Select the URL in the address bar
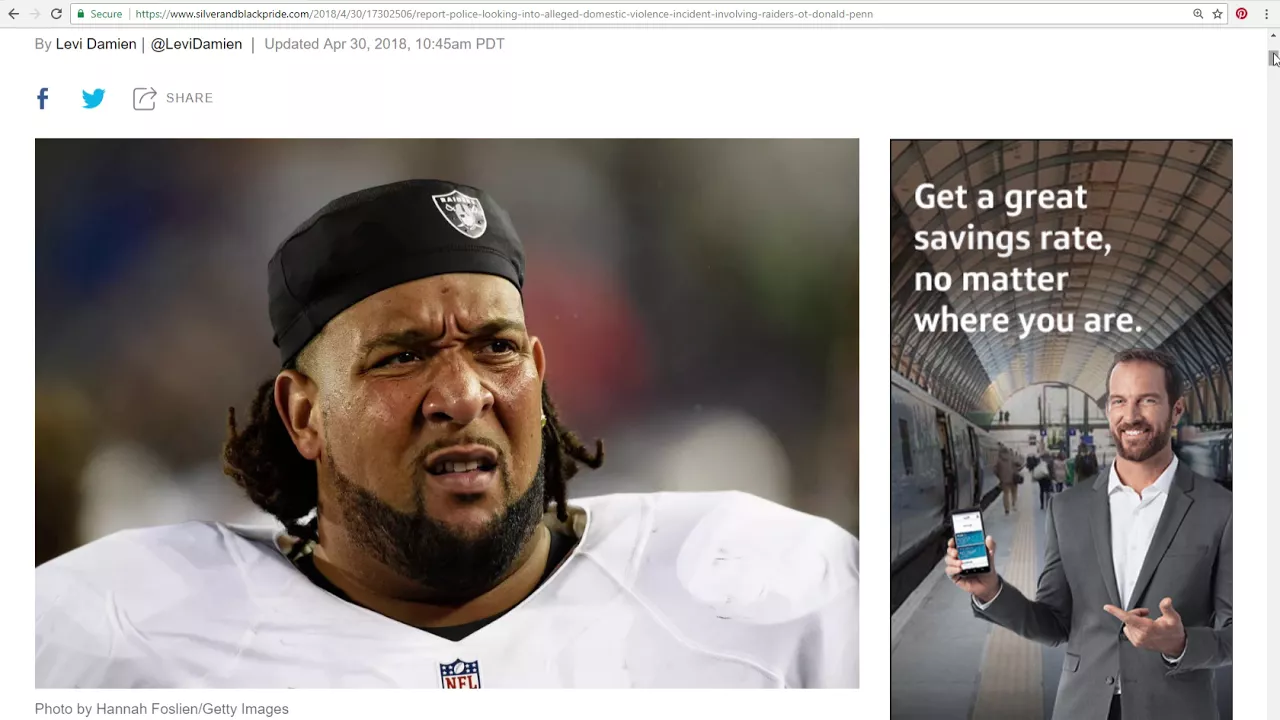 coord(504,14)
